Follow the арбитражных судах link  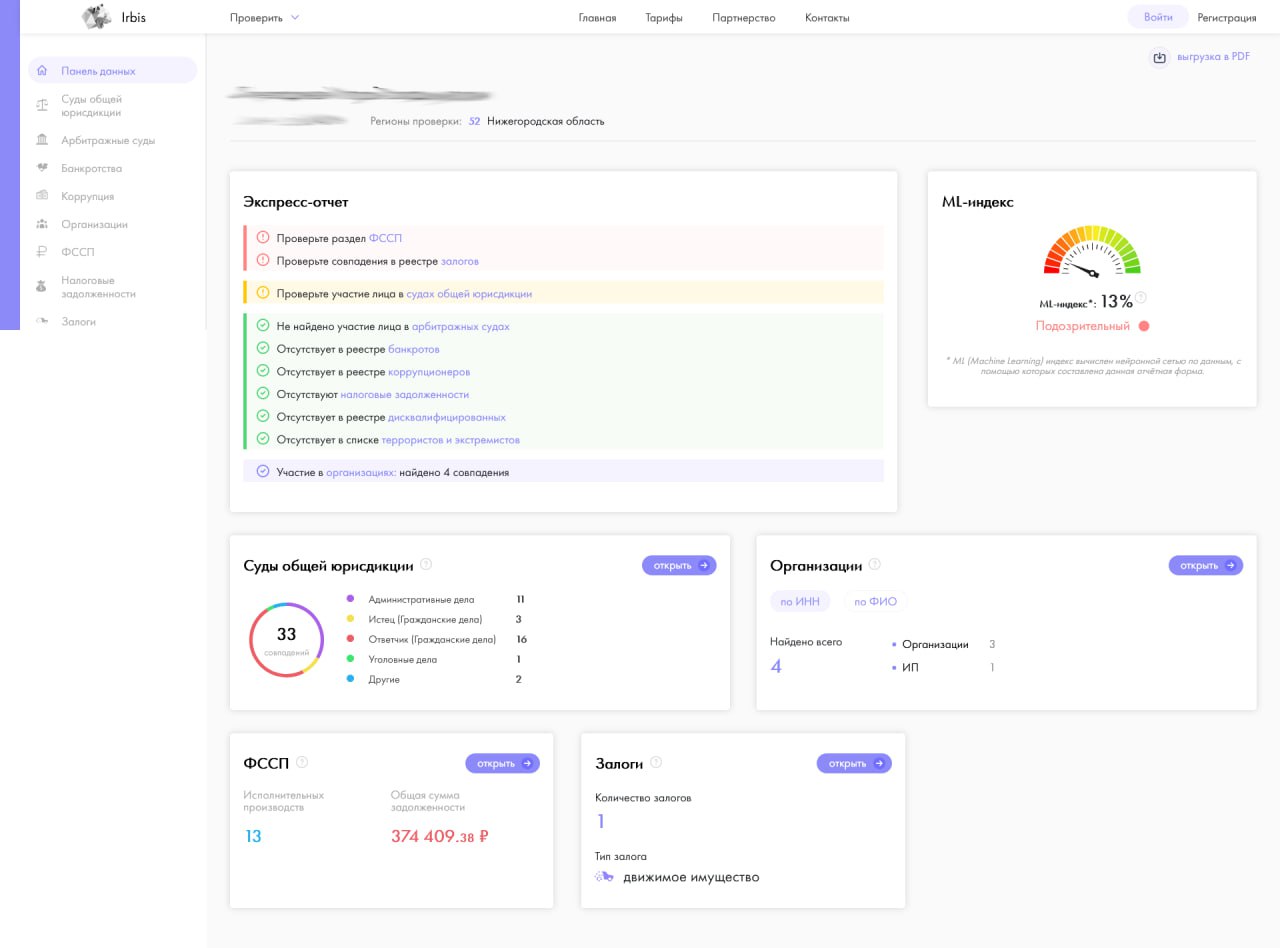460,326
